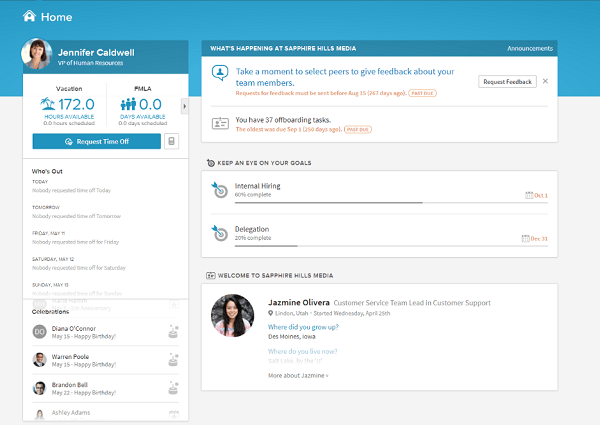Click the Home house icon
Screen dimensions: 600x425
[29, 16]
